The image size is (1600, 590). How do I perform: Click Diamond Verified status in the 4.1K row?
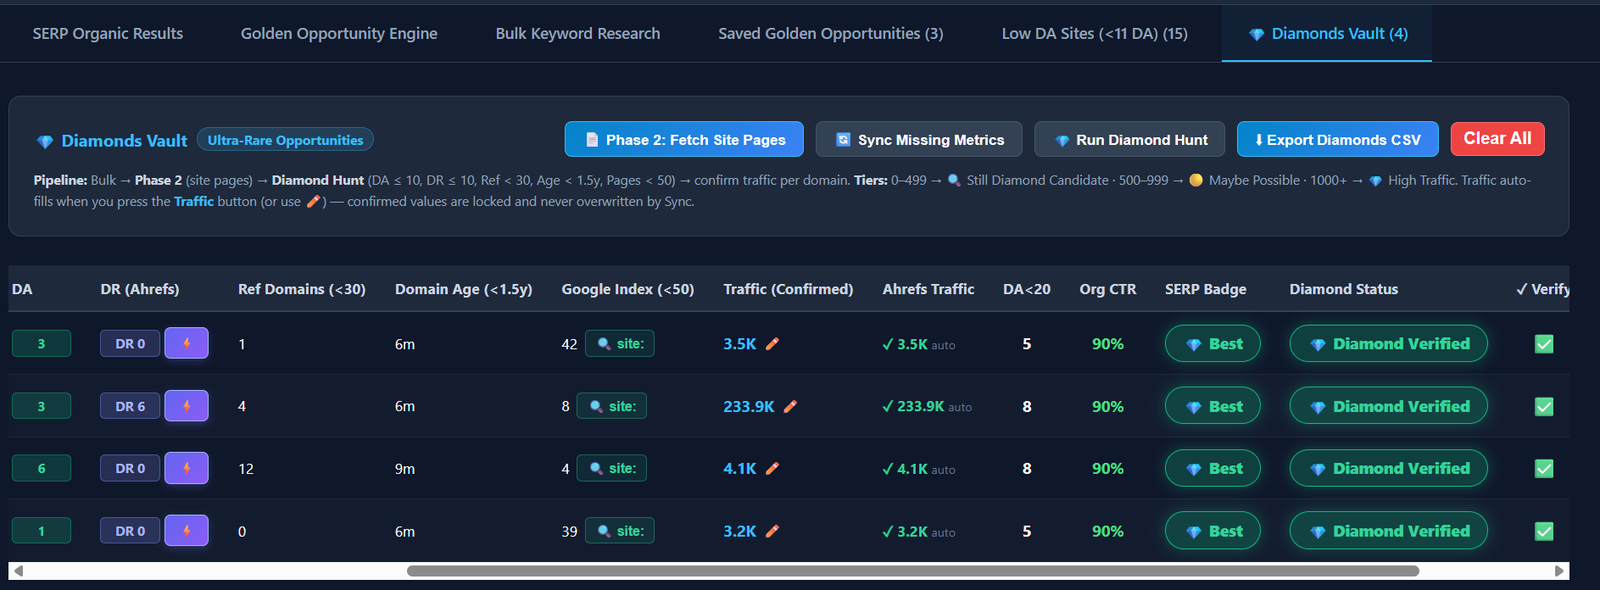[1388, 468]
